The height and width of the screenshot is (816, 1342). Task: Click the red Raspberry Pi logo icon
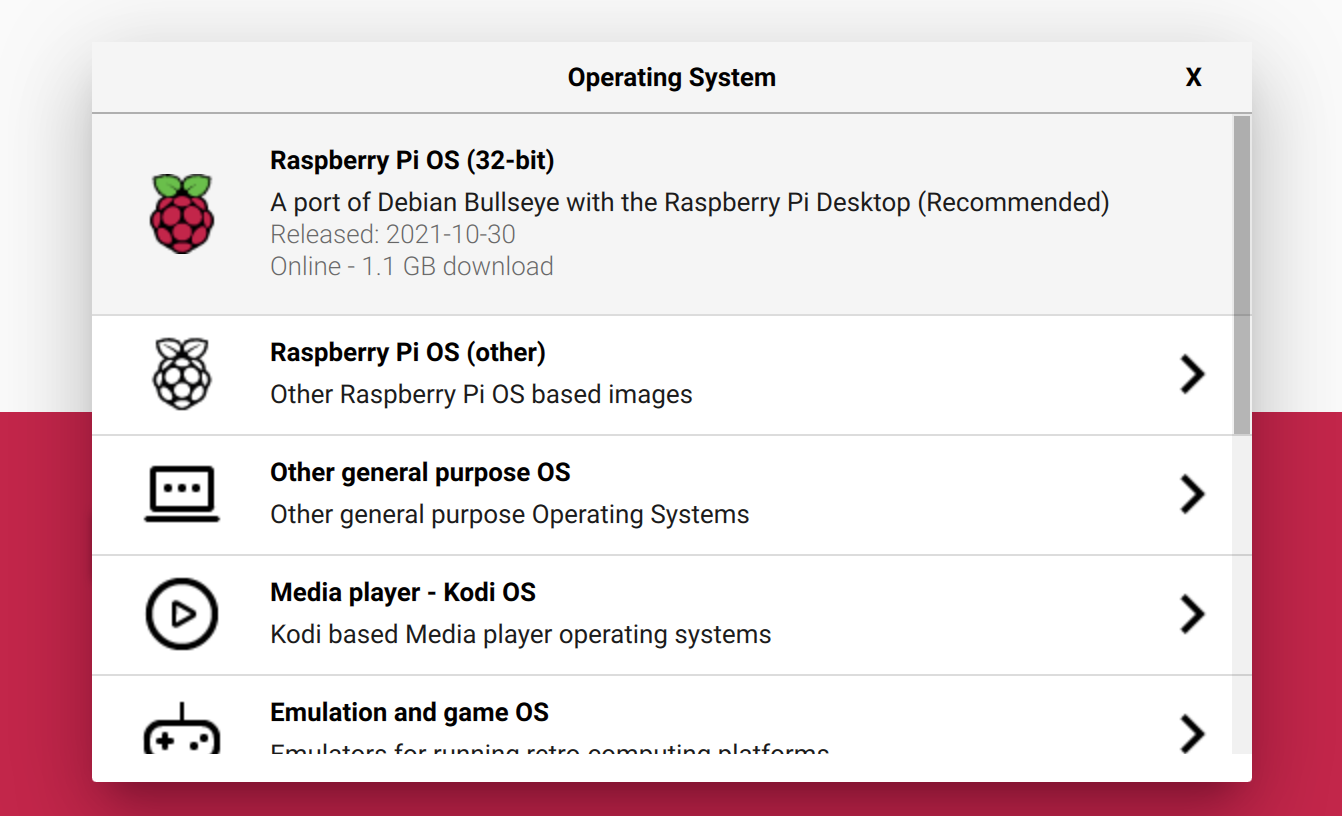(182, 213)
